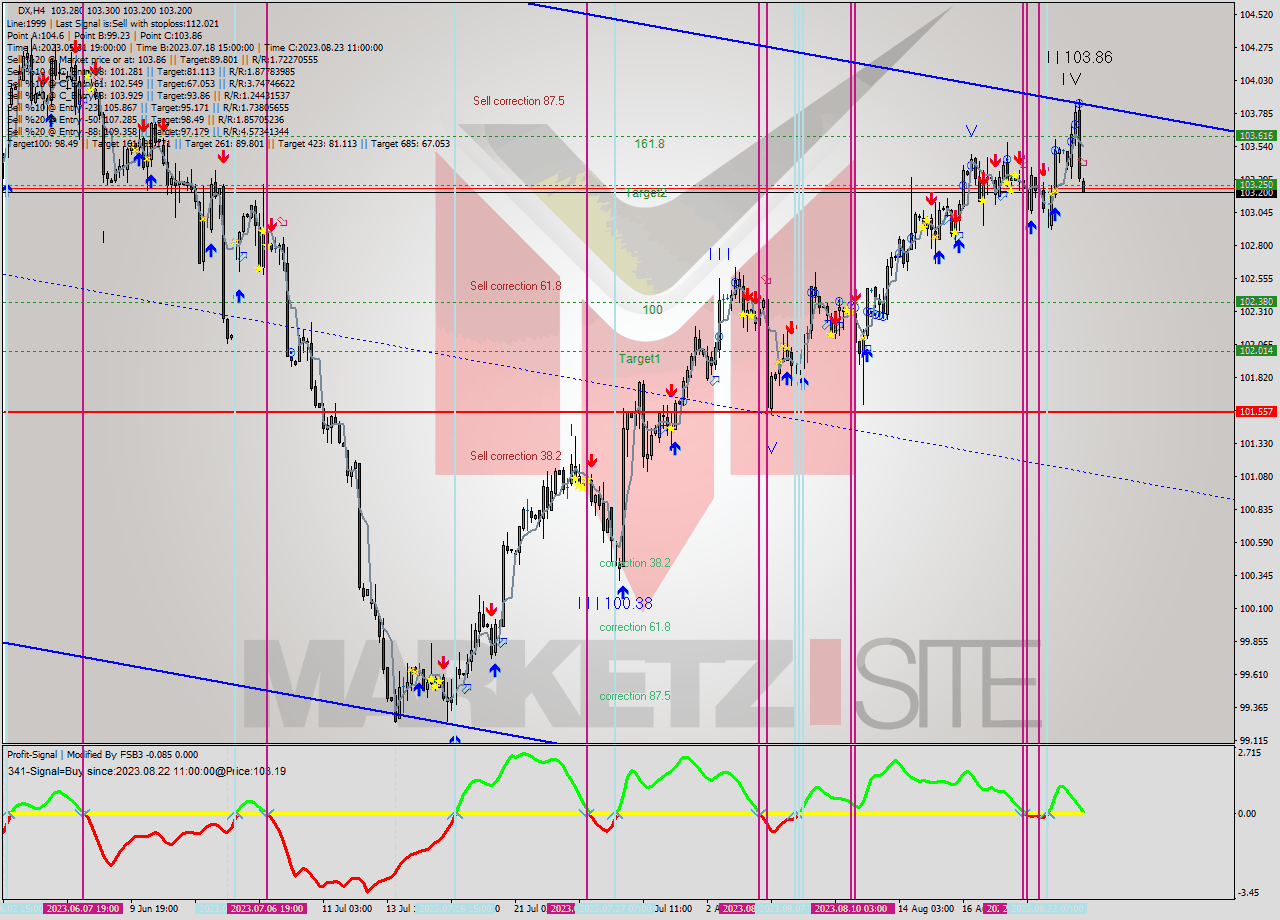Screen dimensions: 1280x920
Task: Click the 99.365 price axis value
Action: 1253,707
